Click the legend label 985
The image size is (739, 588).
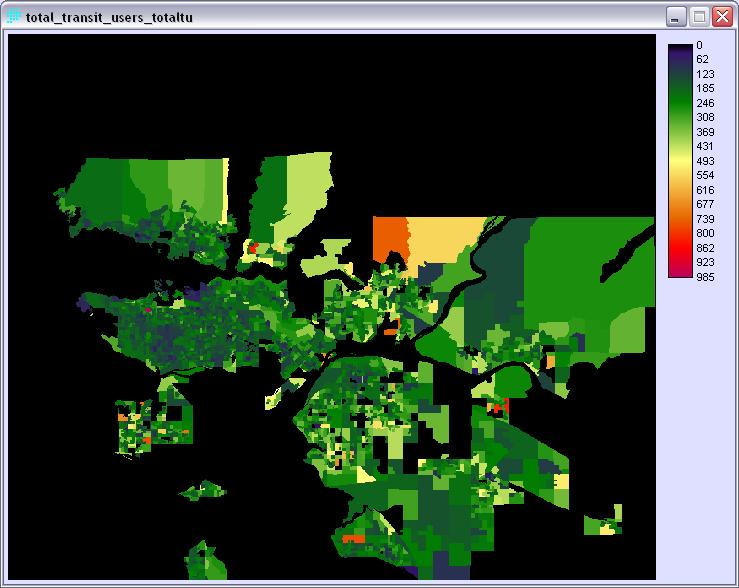(x=705, y=276)
